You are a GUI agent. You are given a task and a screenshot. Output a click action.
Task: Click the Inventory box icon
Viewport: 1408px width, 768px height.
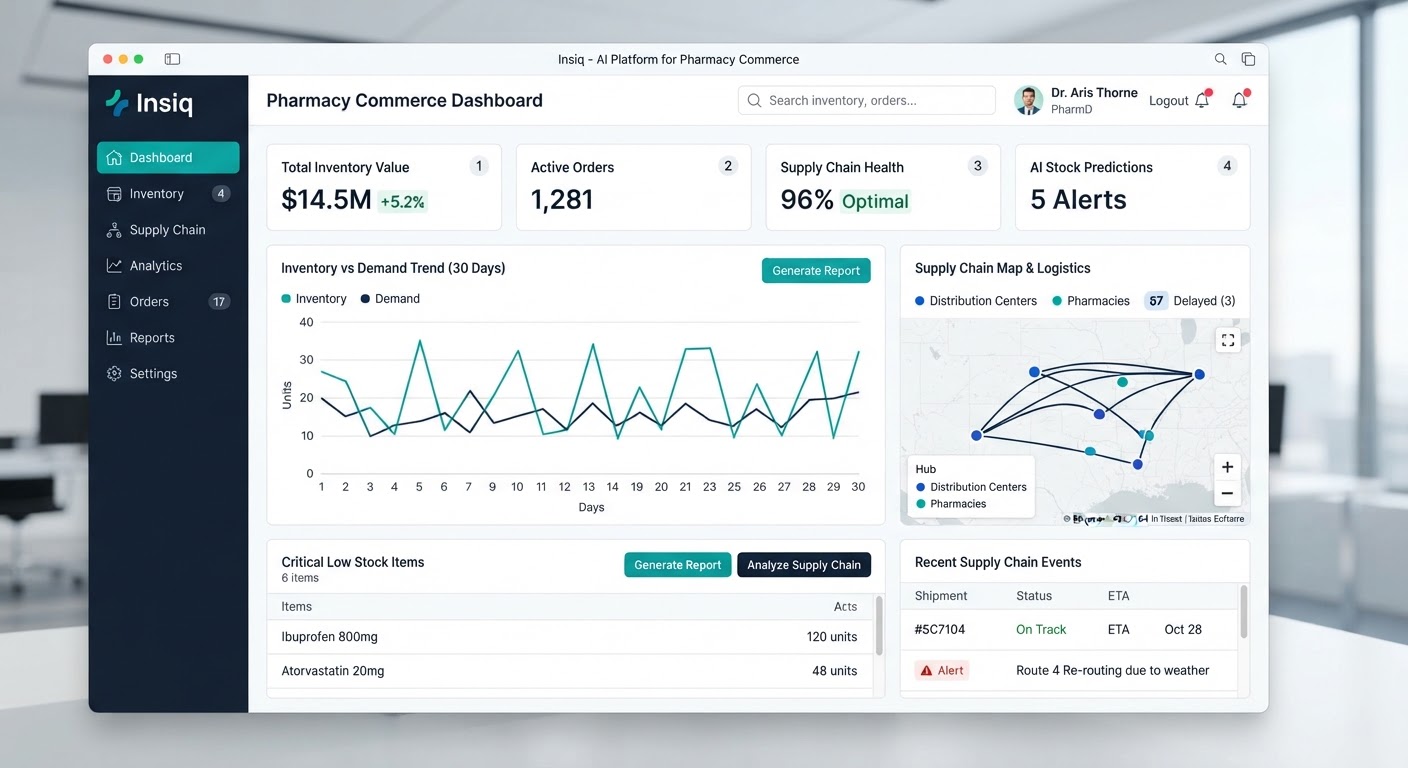[x=114, y=194]
